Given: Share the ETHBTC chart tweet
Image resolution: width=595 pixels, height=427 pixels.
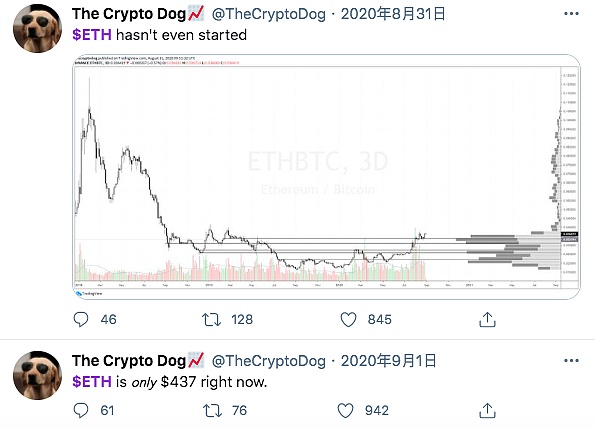Looking at the screenshot, I should pos(487,319).
